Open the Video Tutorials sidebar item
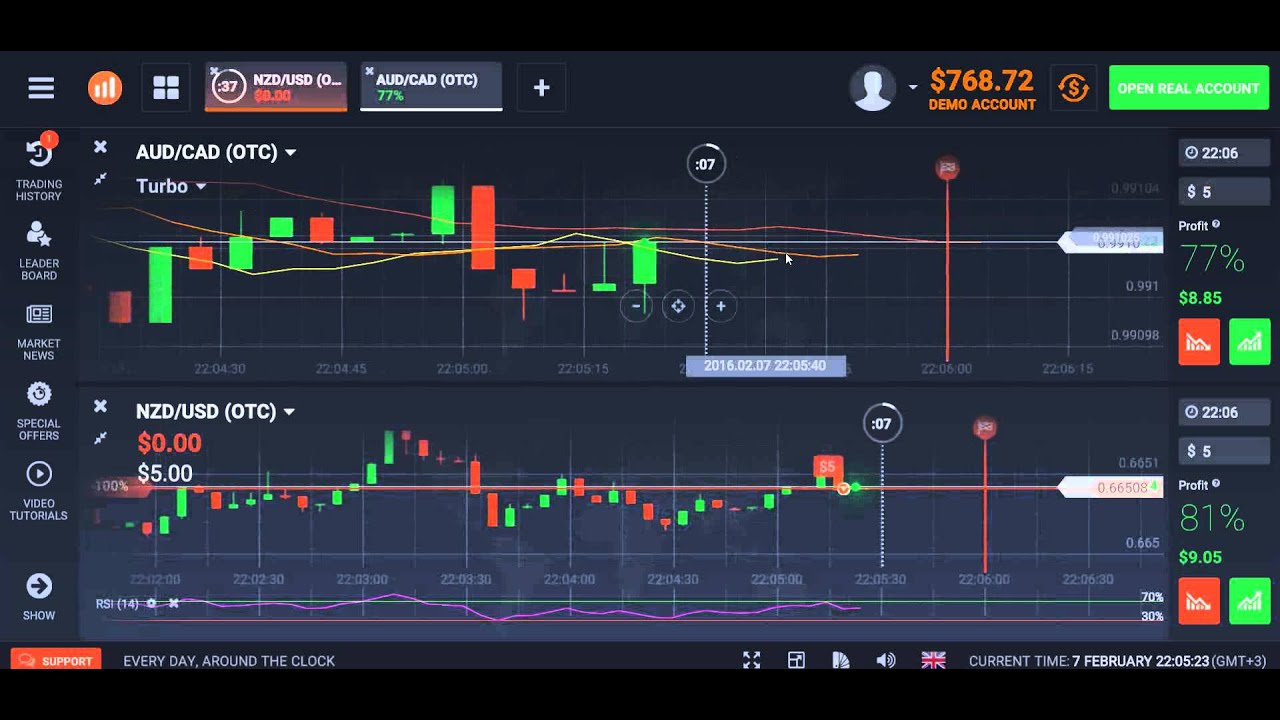Image resolution: width=1280 pixels, height=720 pixels. 39,491
